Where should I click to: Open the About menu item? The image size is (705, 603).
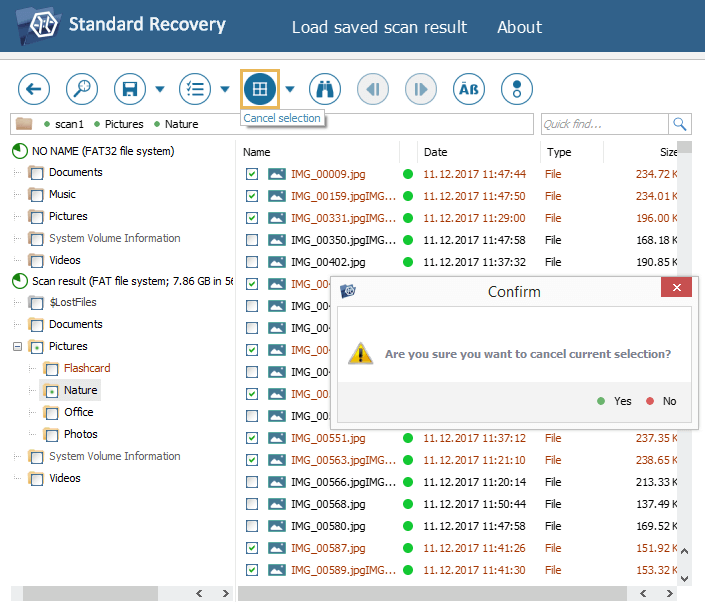point(519,27)
